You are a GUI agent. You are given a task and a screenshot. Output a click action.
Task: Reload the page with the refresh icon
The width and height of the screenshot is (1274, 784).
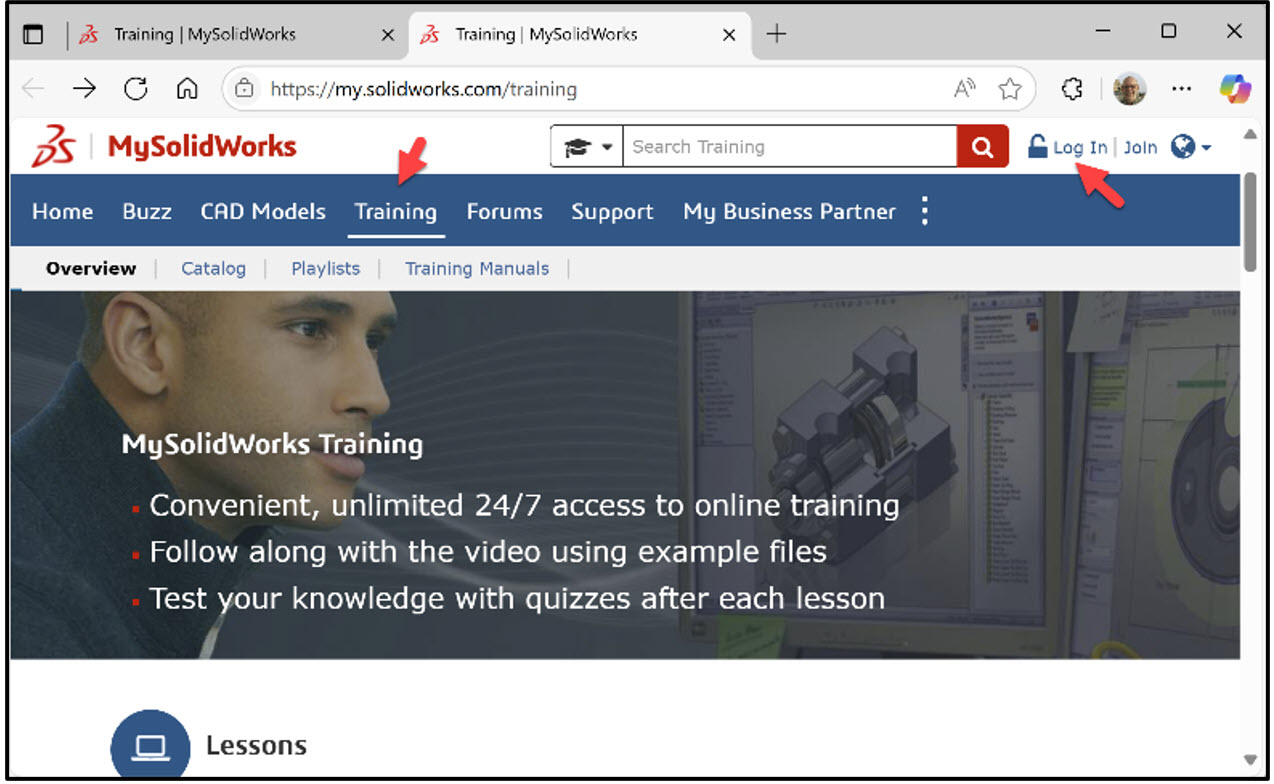[135, 88]
